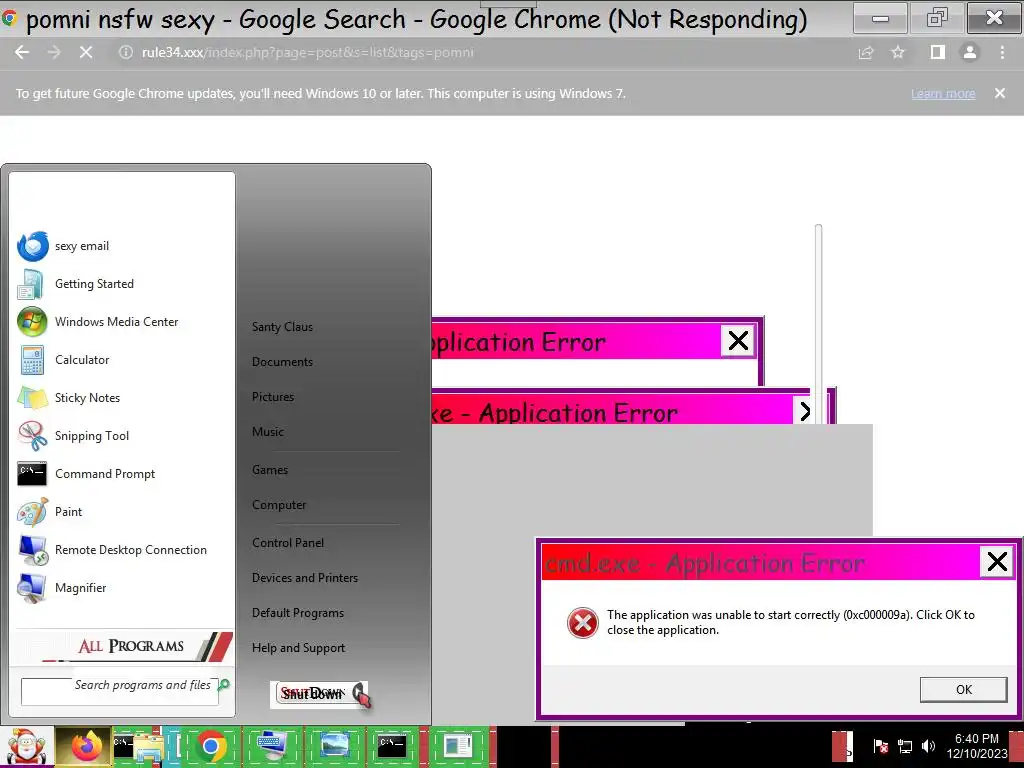Close the topmost background Application Error window

click(x=738, y=340)
